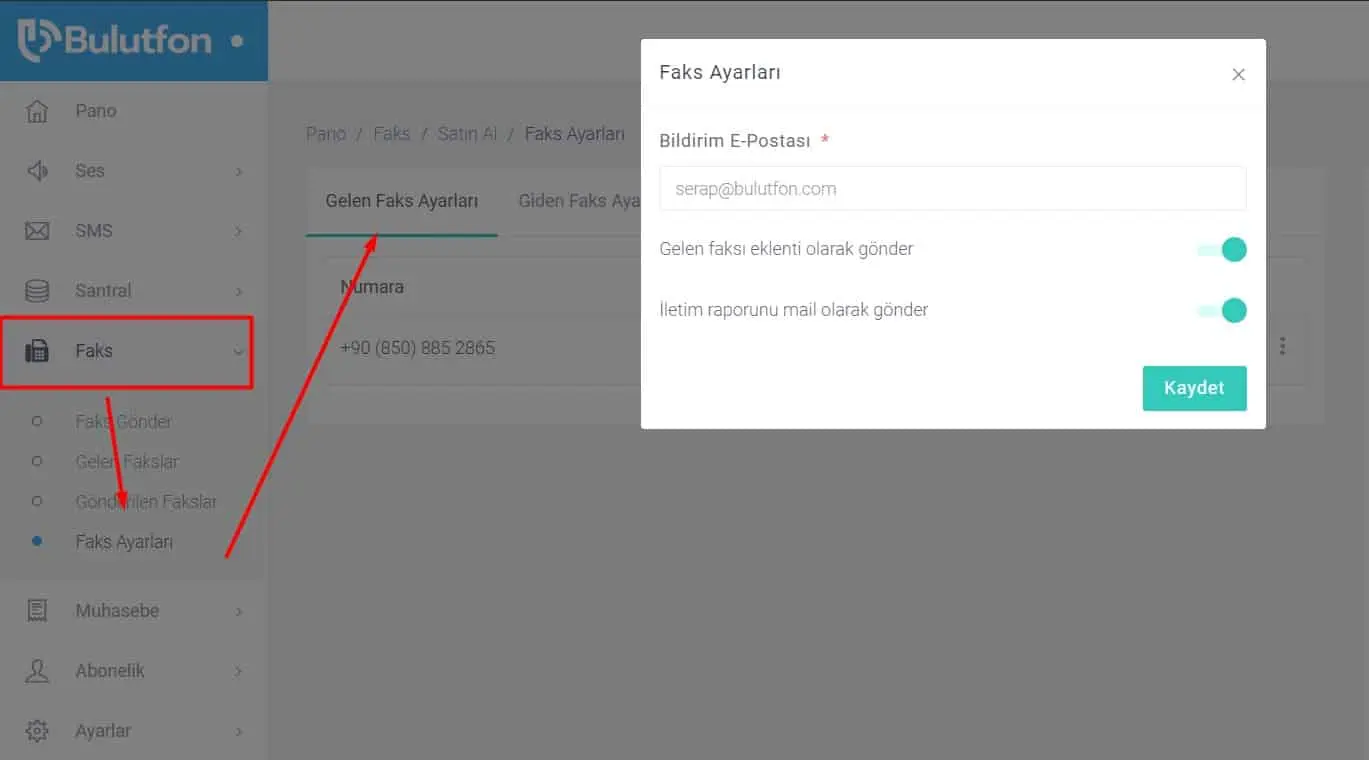Click the Kaydet button
Viewport: 1369px width, 760px height.
(x=1194, y=388)
